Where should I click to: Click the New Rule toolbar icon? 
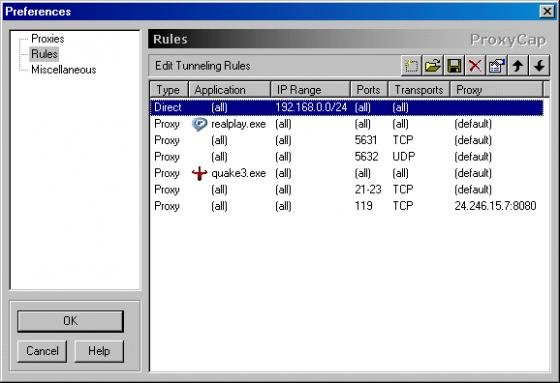point(411,66)
